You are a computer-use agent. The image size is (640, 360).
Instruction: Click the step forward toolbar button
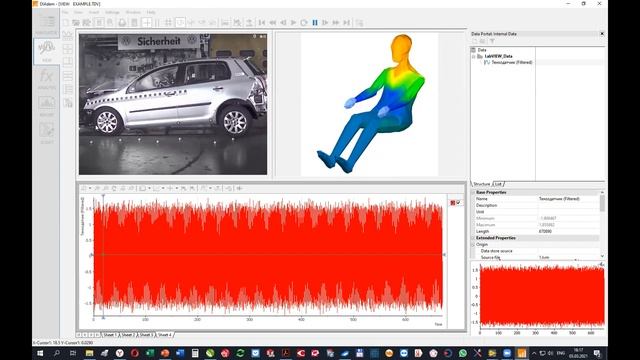pyautogui.click(x=325, y=22)
